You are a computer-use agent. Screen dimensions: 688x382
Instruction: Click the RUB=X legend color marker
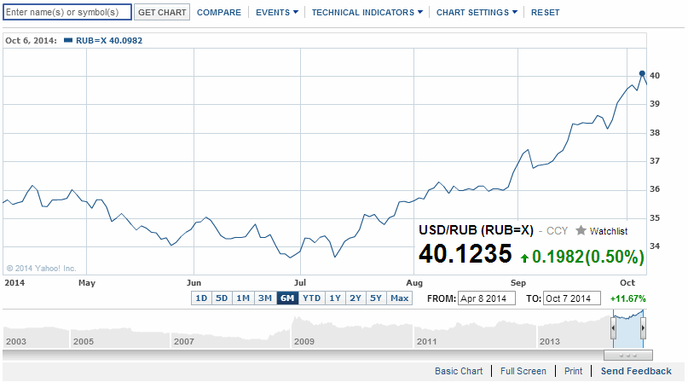(68, 40)
